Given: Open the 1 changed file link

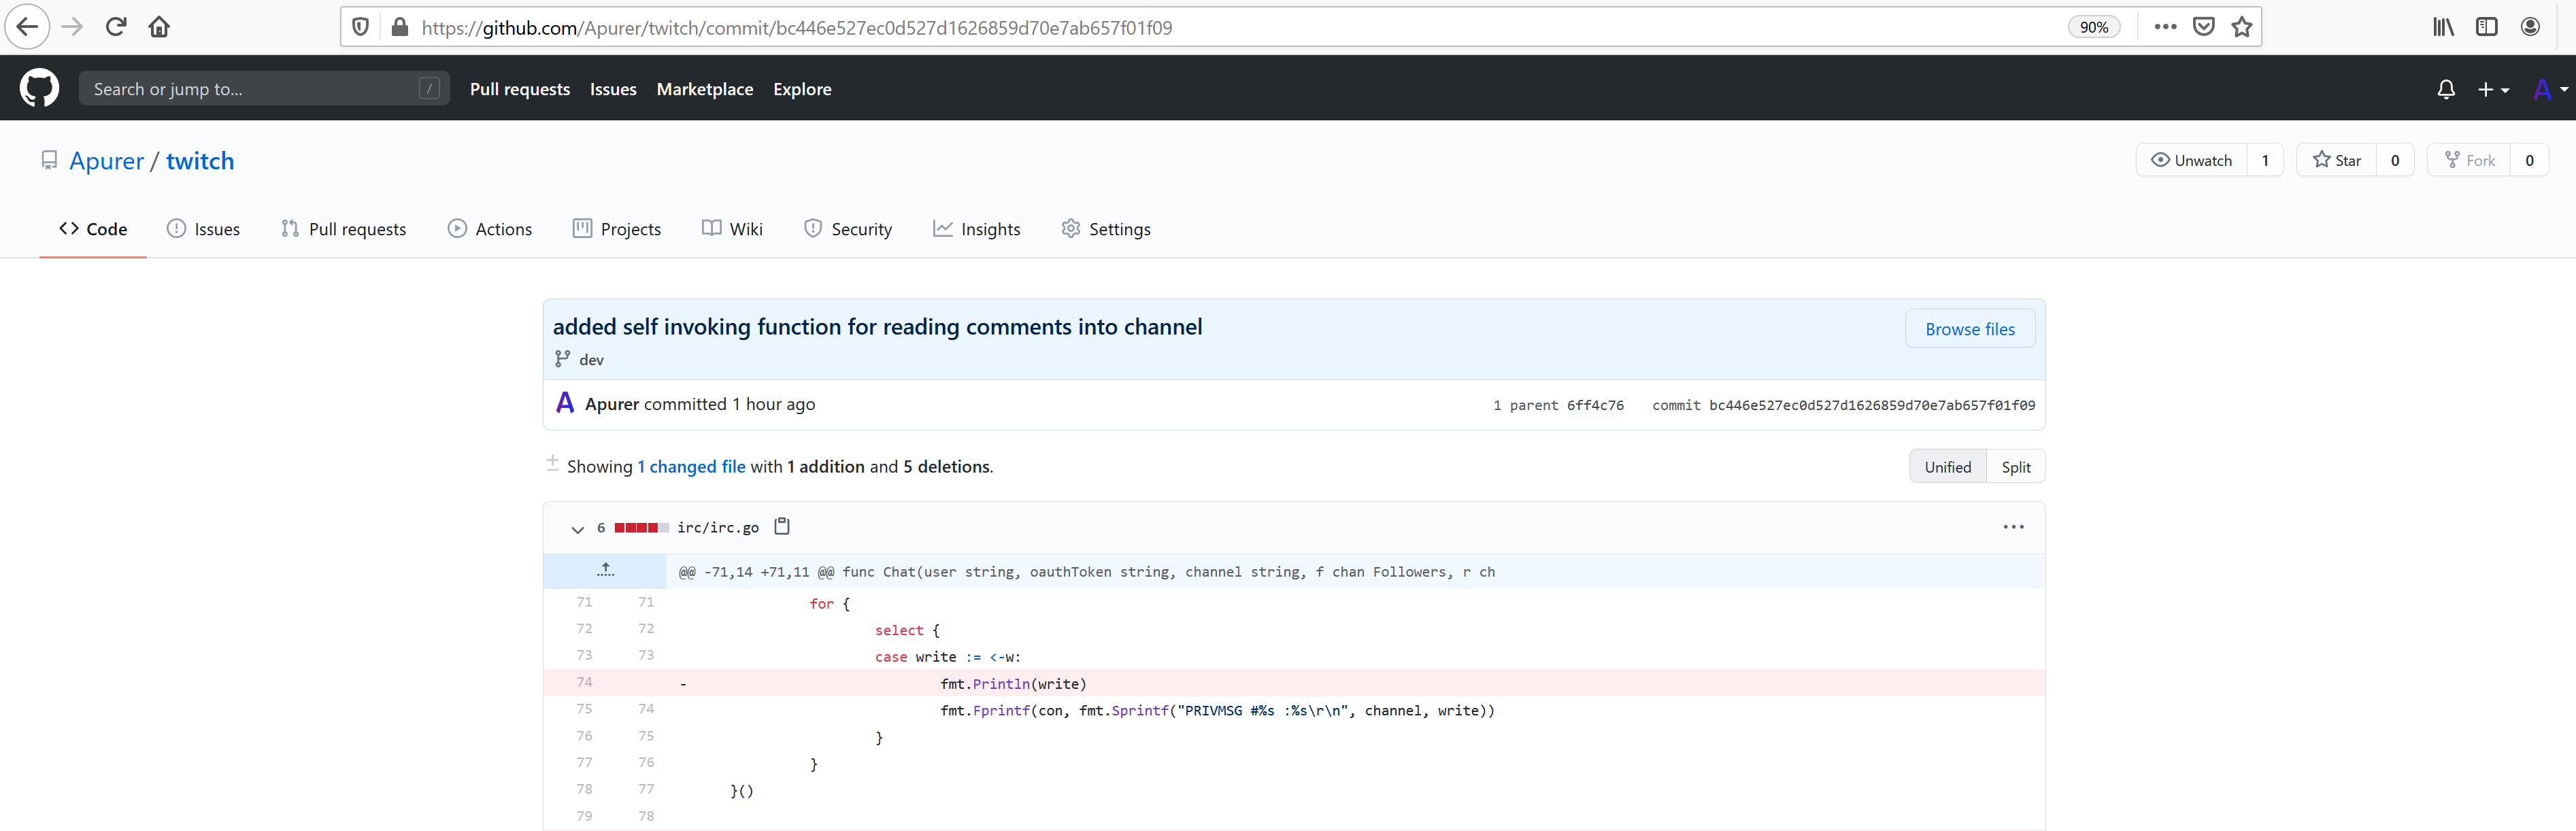Looking at the screenshot, I should tap(691, 466).
